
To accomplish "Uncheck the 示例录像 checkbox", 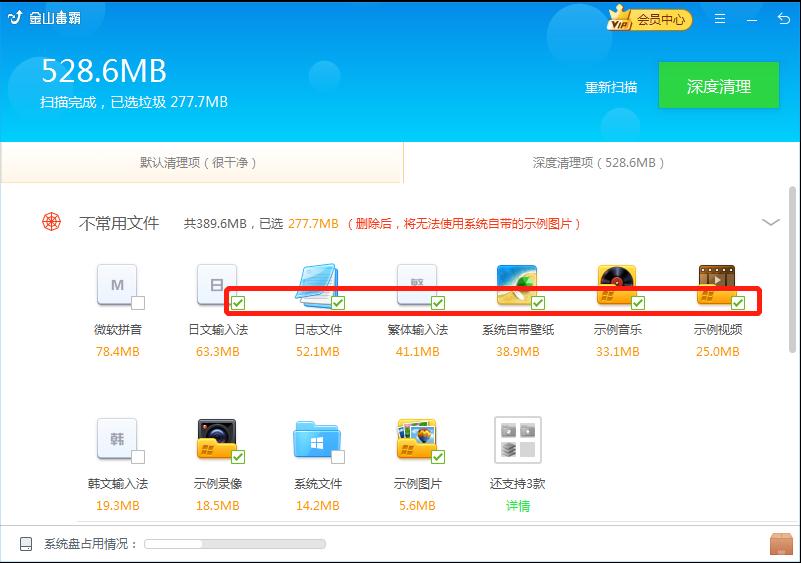I will pyautogui.click(x=238, y=457).
